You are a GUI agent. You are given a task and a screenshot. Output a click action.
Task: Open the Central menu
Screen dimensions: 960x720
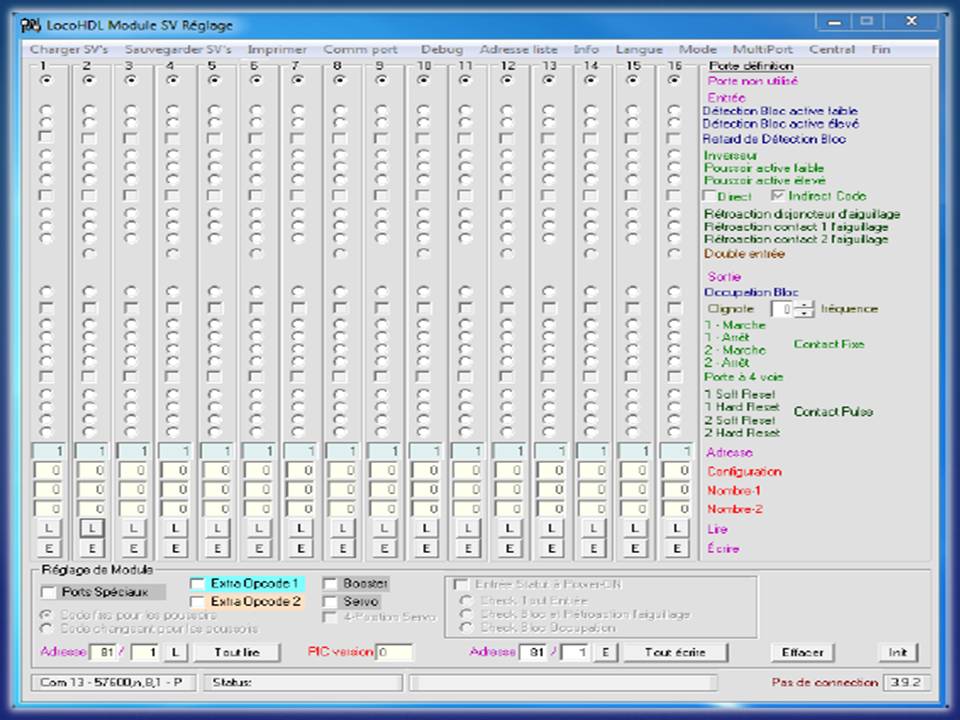tap(831, 50)
